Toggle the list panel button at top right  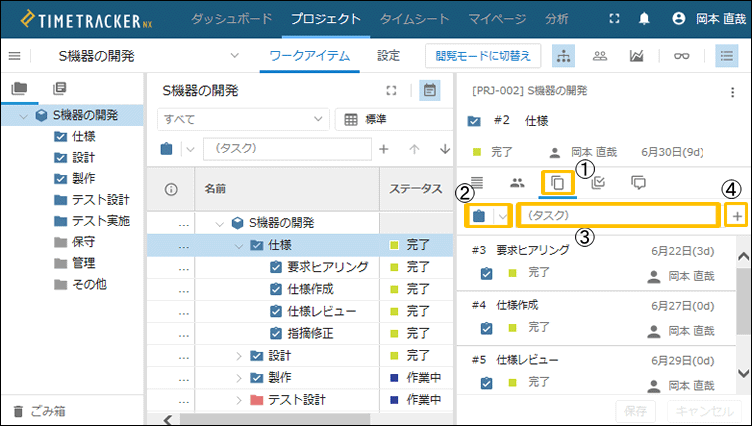tap(727, 56)
